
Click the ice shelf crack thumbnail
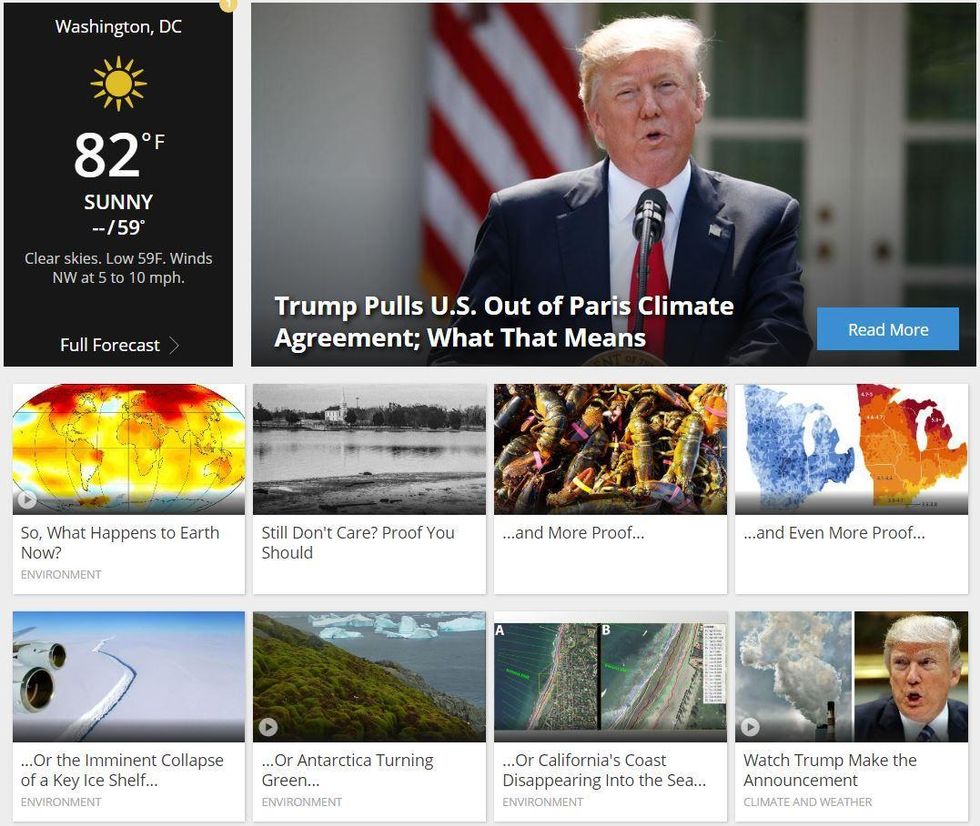(x=129, y=676)
